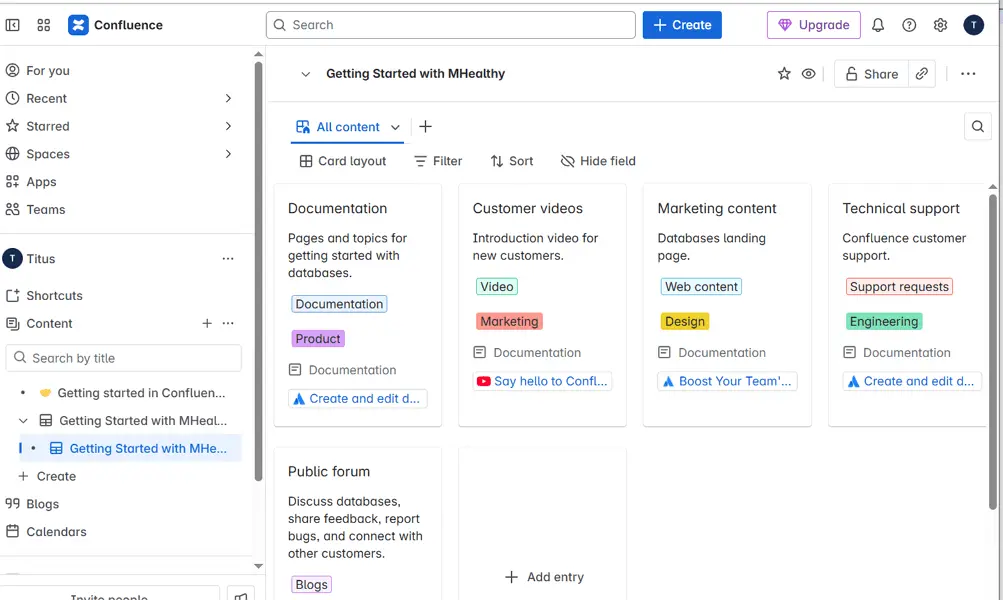Click the database cards vertical scrollbar
This screenshot has height=600, width=1003.
point(993,352)
